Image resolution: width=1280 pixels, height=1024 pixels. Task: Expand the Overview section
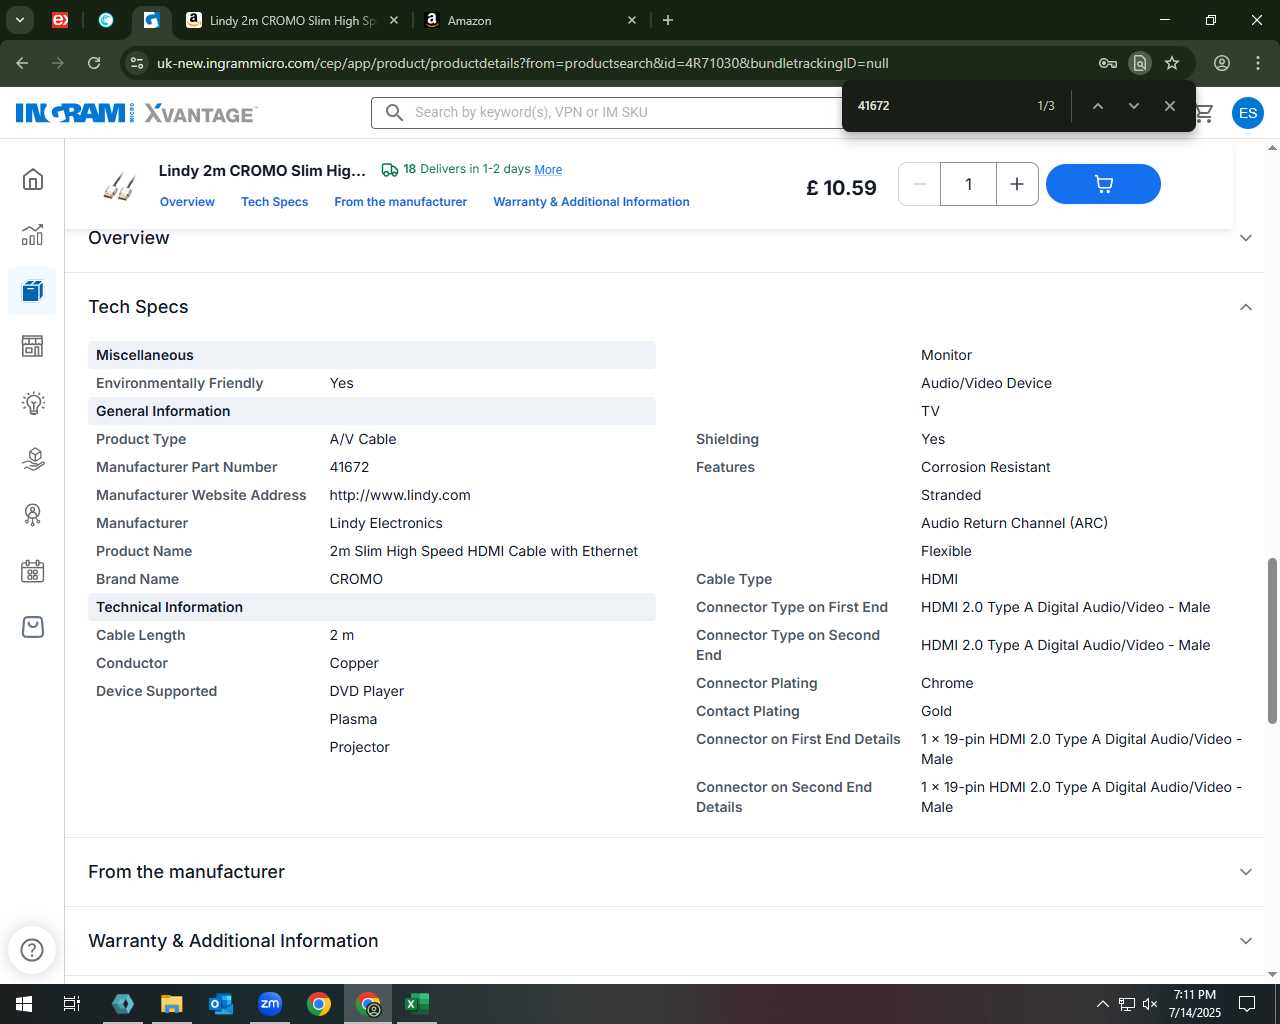[x=1246, y=238]
